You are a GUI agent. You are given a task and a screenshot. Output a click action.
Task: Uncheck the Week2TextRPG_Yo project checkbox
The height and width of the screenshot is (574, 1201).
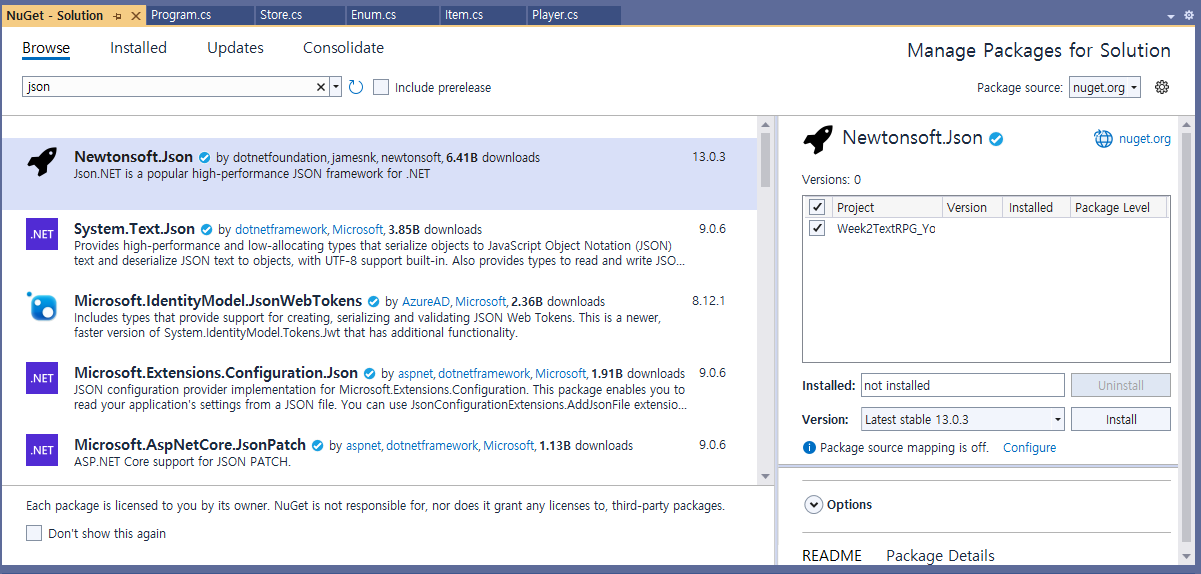tap(817, 228)
